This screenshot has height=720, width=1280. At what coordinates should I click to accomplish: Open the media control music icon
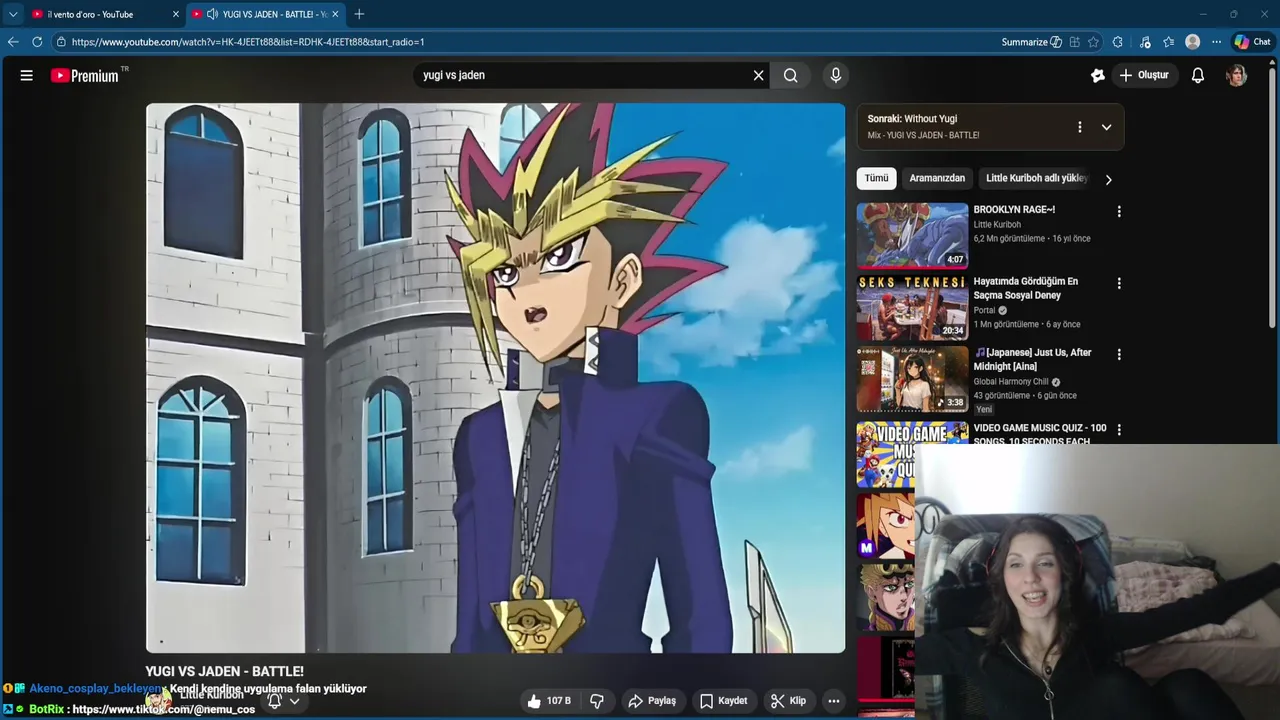tap(1145, 42)
